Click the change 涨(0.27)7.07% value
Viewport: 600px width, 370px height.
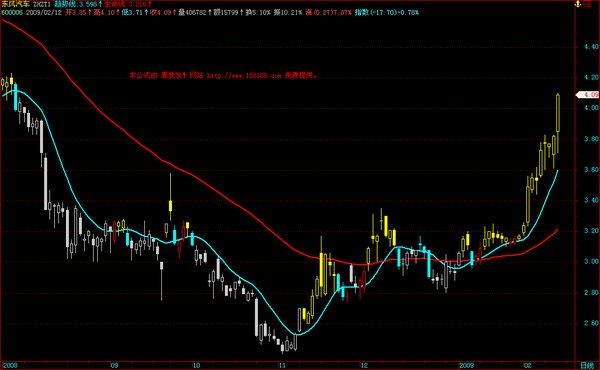tap(328, 13)
